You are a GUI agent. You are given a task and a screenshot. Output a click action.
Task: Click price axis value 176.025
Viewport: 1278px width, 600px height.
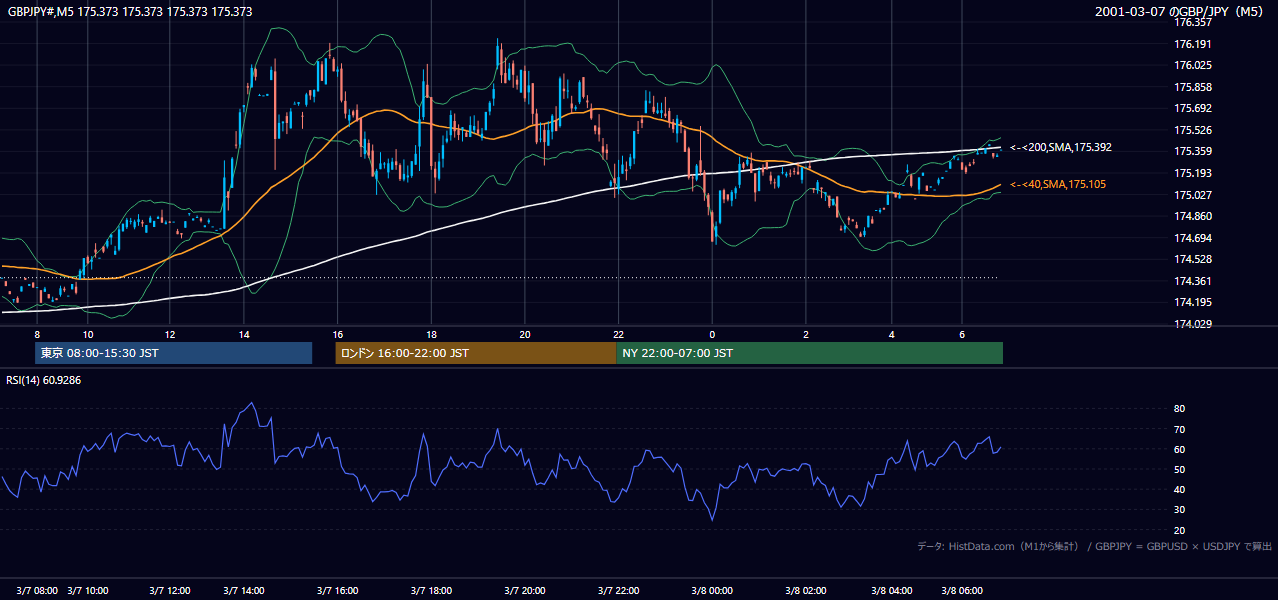click(1193, 65)
